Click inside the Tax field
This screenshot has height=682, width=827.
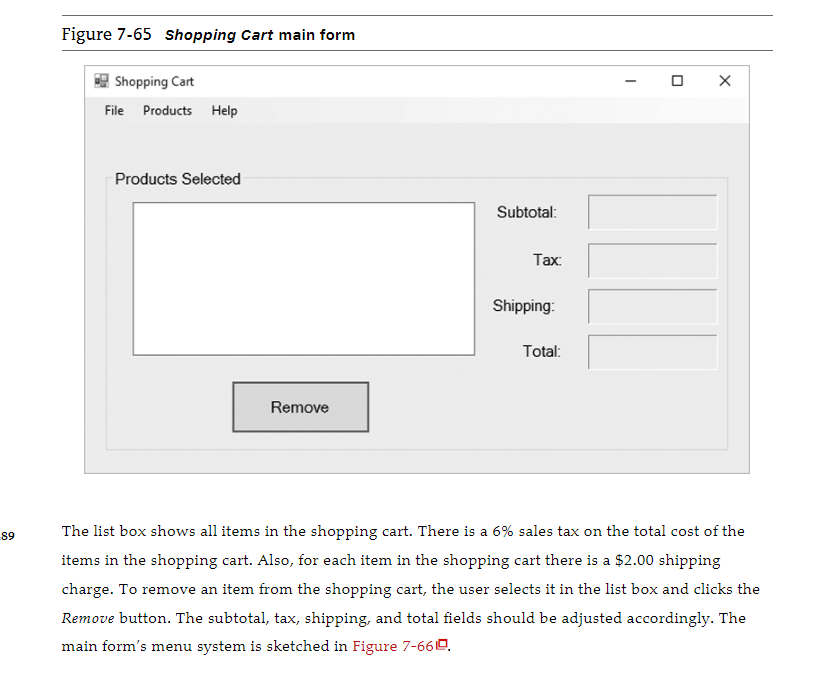click(652, 260)
